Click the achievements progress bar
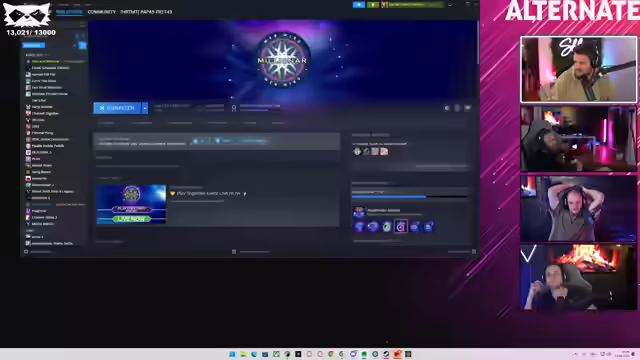This screenshot has width=640, height=360. coord(409,197)
